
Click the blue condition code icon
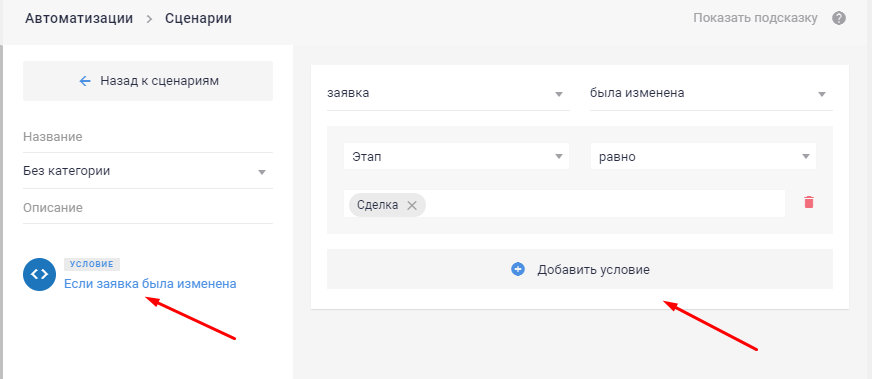pyautogui.click(x=39, y=275)
